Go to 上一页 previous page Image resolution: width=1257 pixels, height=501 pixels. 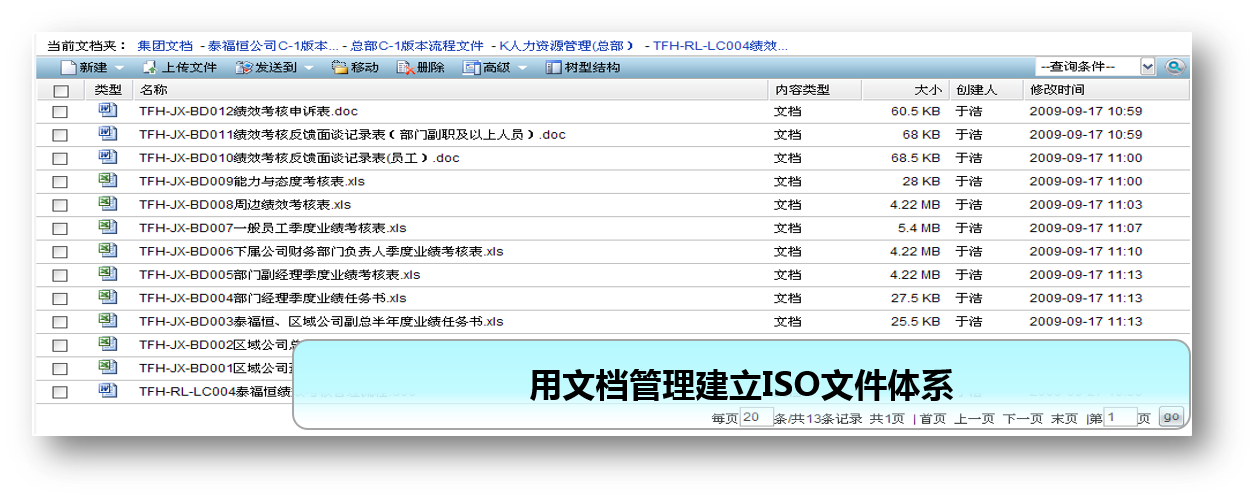coord(974,419)
